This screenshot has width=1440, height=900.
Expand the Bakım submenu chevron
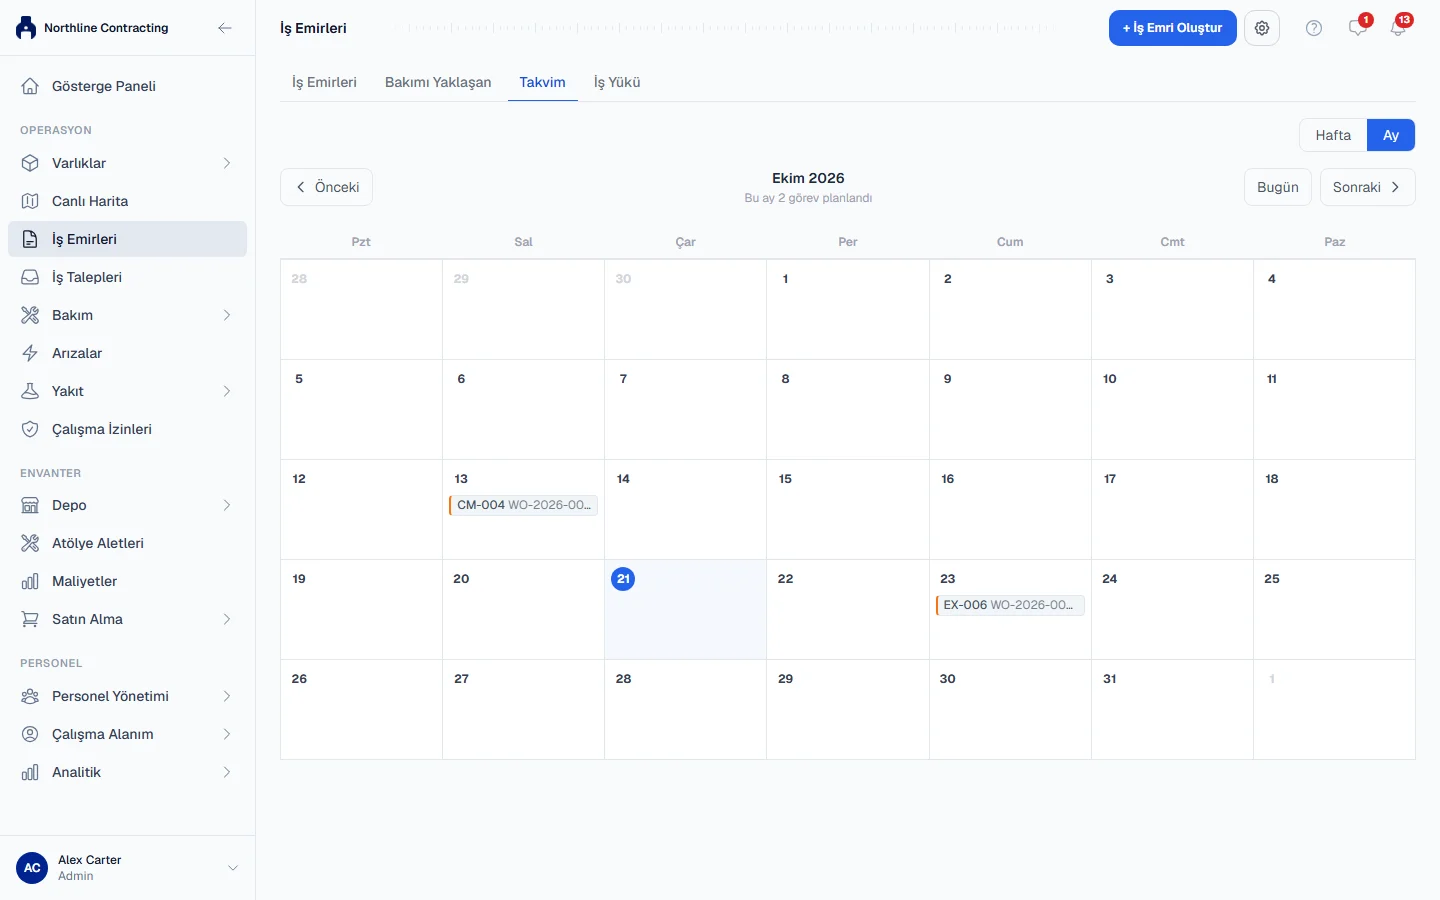227,315
